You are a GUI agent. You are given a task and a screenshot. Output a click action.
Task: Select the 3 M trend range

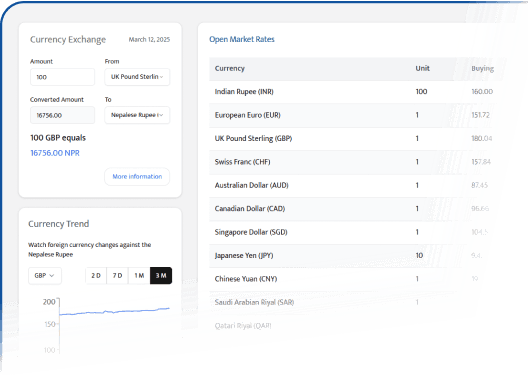pyautogui.click(x=161, y=276)
